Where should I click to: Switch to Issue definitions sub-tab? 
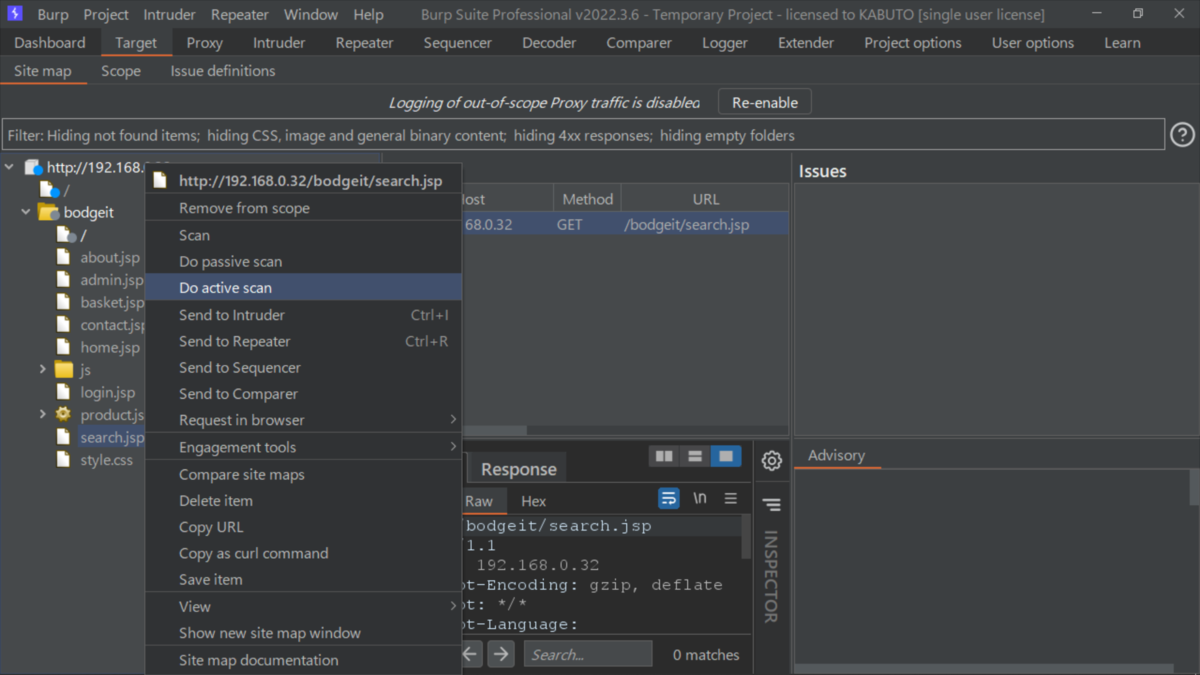[x=223, y=71]
